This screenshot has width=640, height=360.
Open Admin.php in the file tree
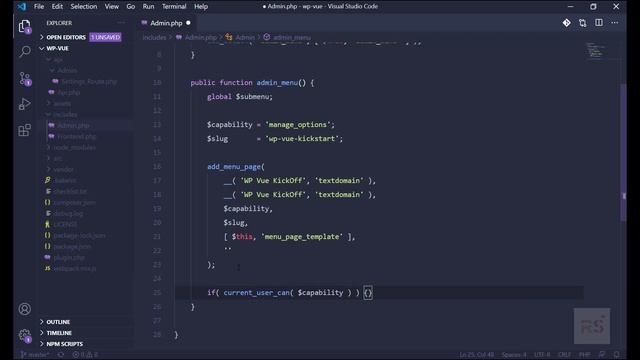[x=73, y=125]
